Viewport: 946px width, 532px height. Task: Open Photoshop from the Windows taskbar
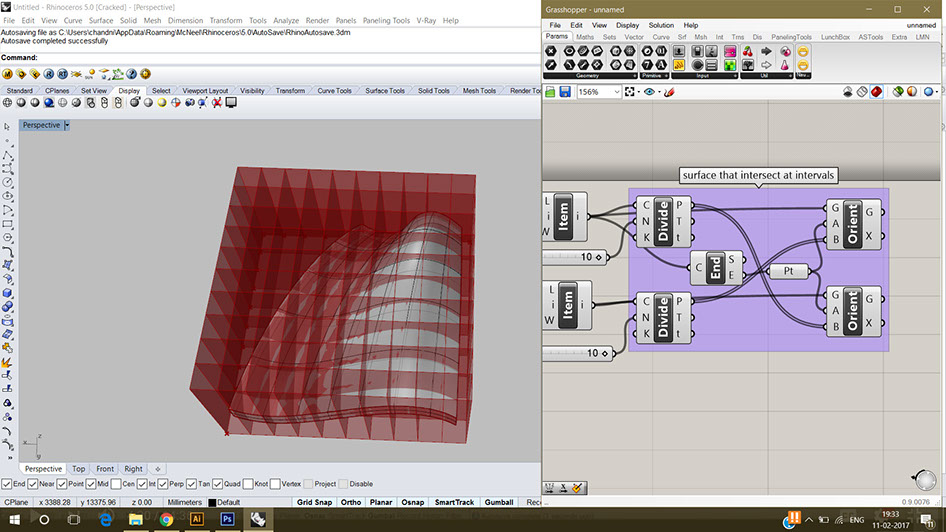pyautogui.click(x=227, y=519)
